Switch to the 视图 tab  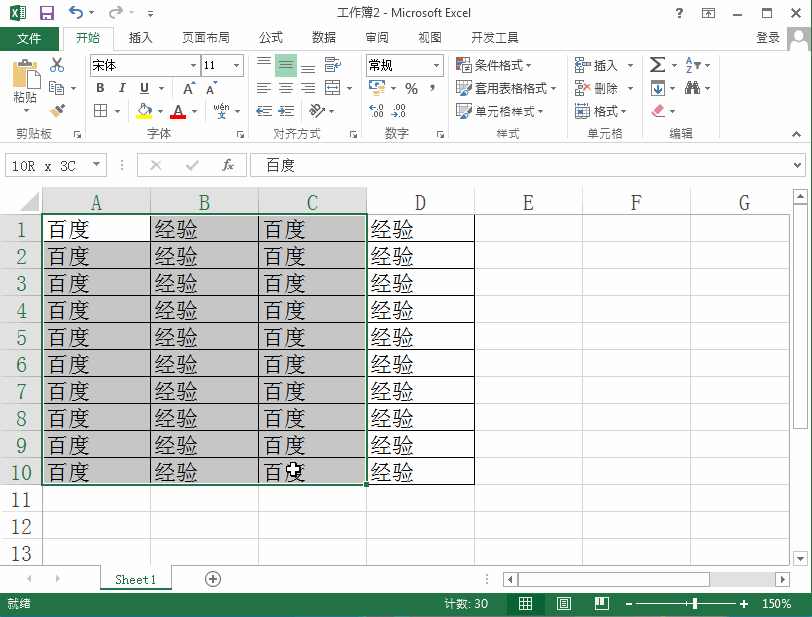click(x=430, y=38)
